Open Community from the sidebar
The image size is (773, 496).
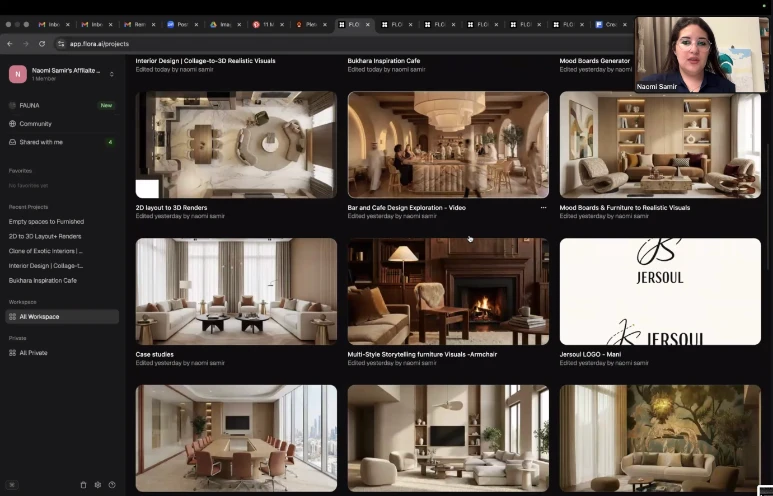coord(35,124)
